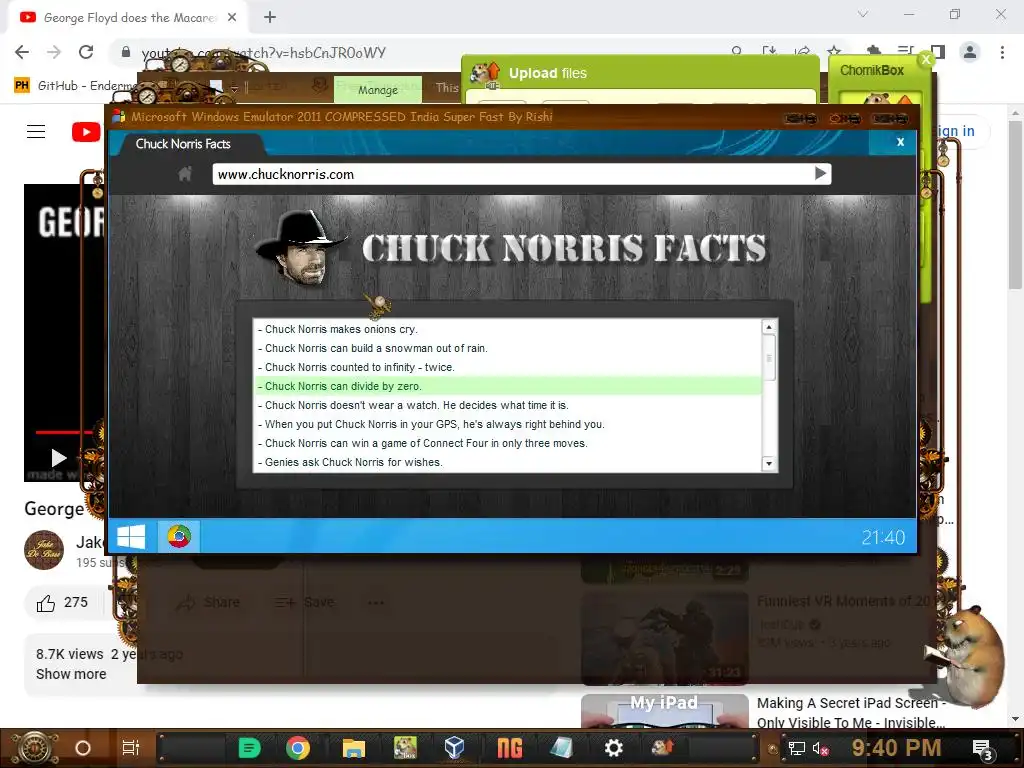Click the ChomikBox panel title
Viewport: 1024px width, 768px height.
coord(871,70)
